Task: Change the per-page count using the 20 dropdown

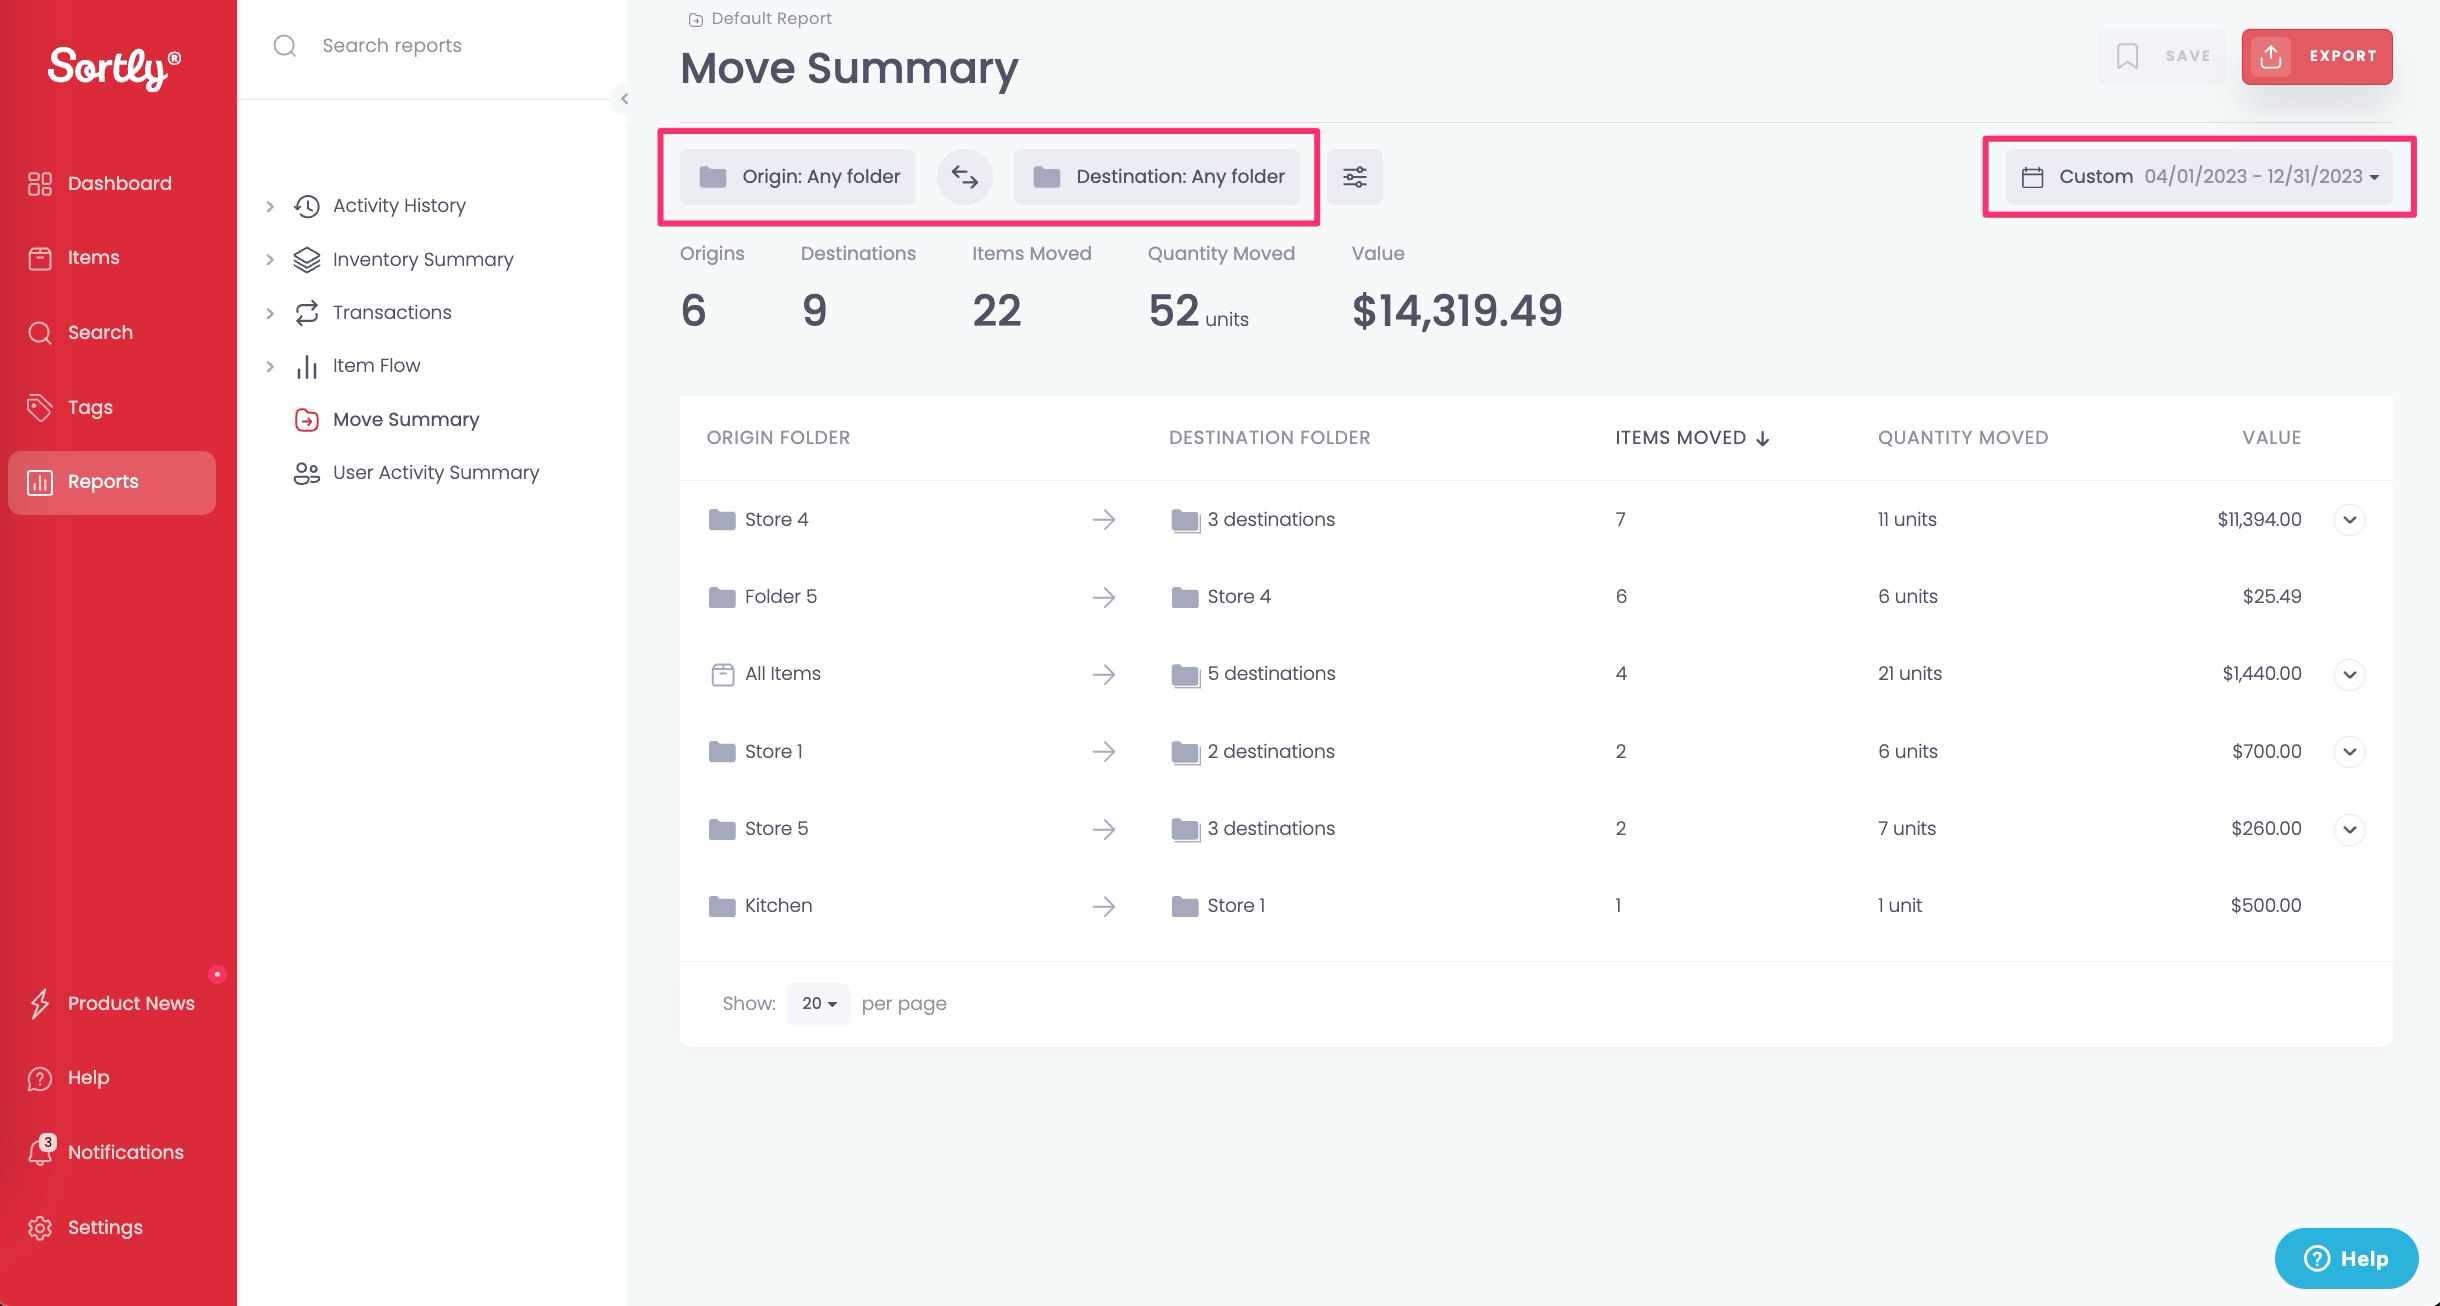Action: (x=817, y=1004)
